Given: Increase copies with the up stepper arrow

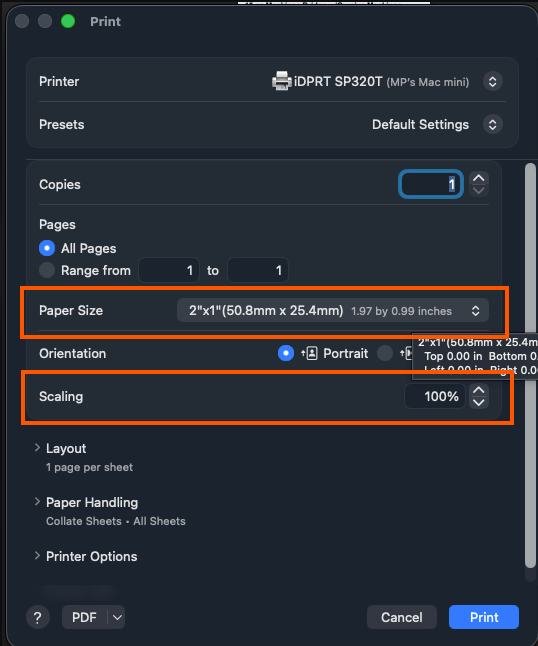Looking at the screenshot, I should tap(479, 178).
